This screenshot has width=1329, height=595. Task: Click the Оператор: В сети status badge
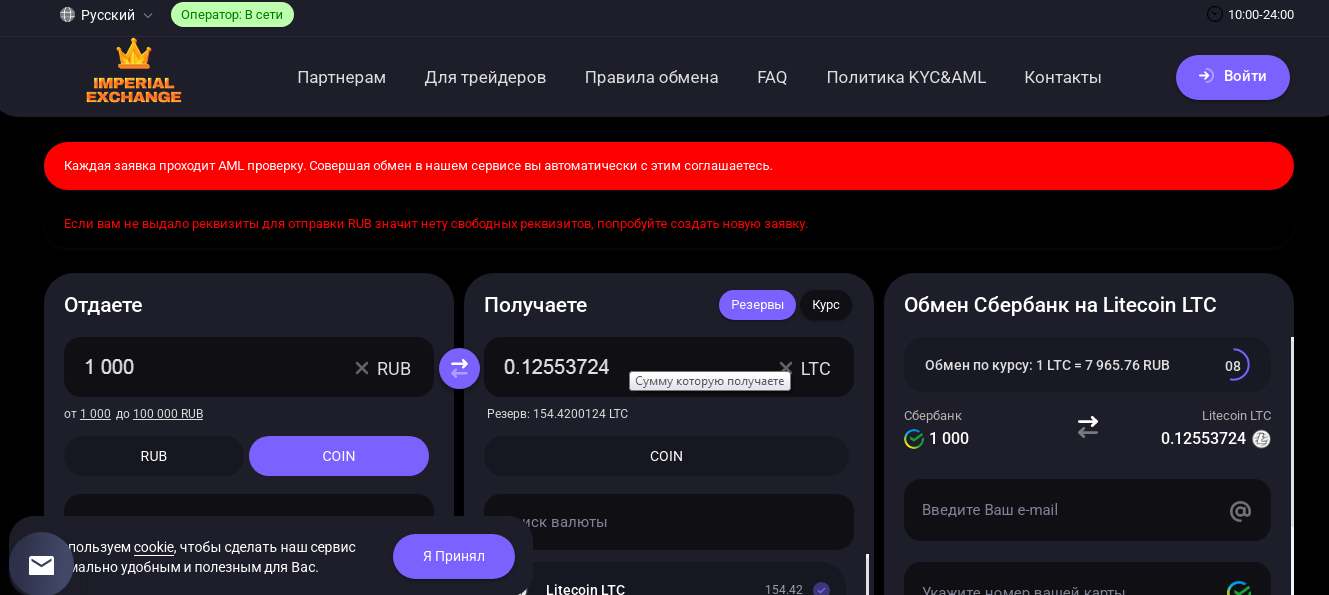click(x=232, y=15)
